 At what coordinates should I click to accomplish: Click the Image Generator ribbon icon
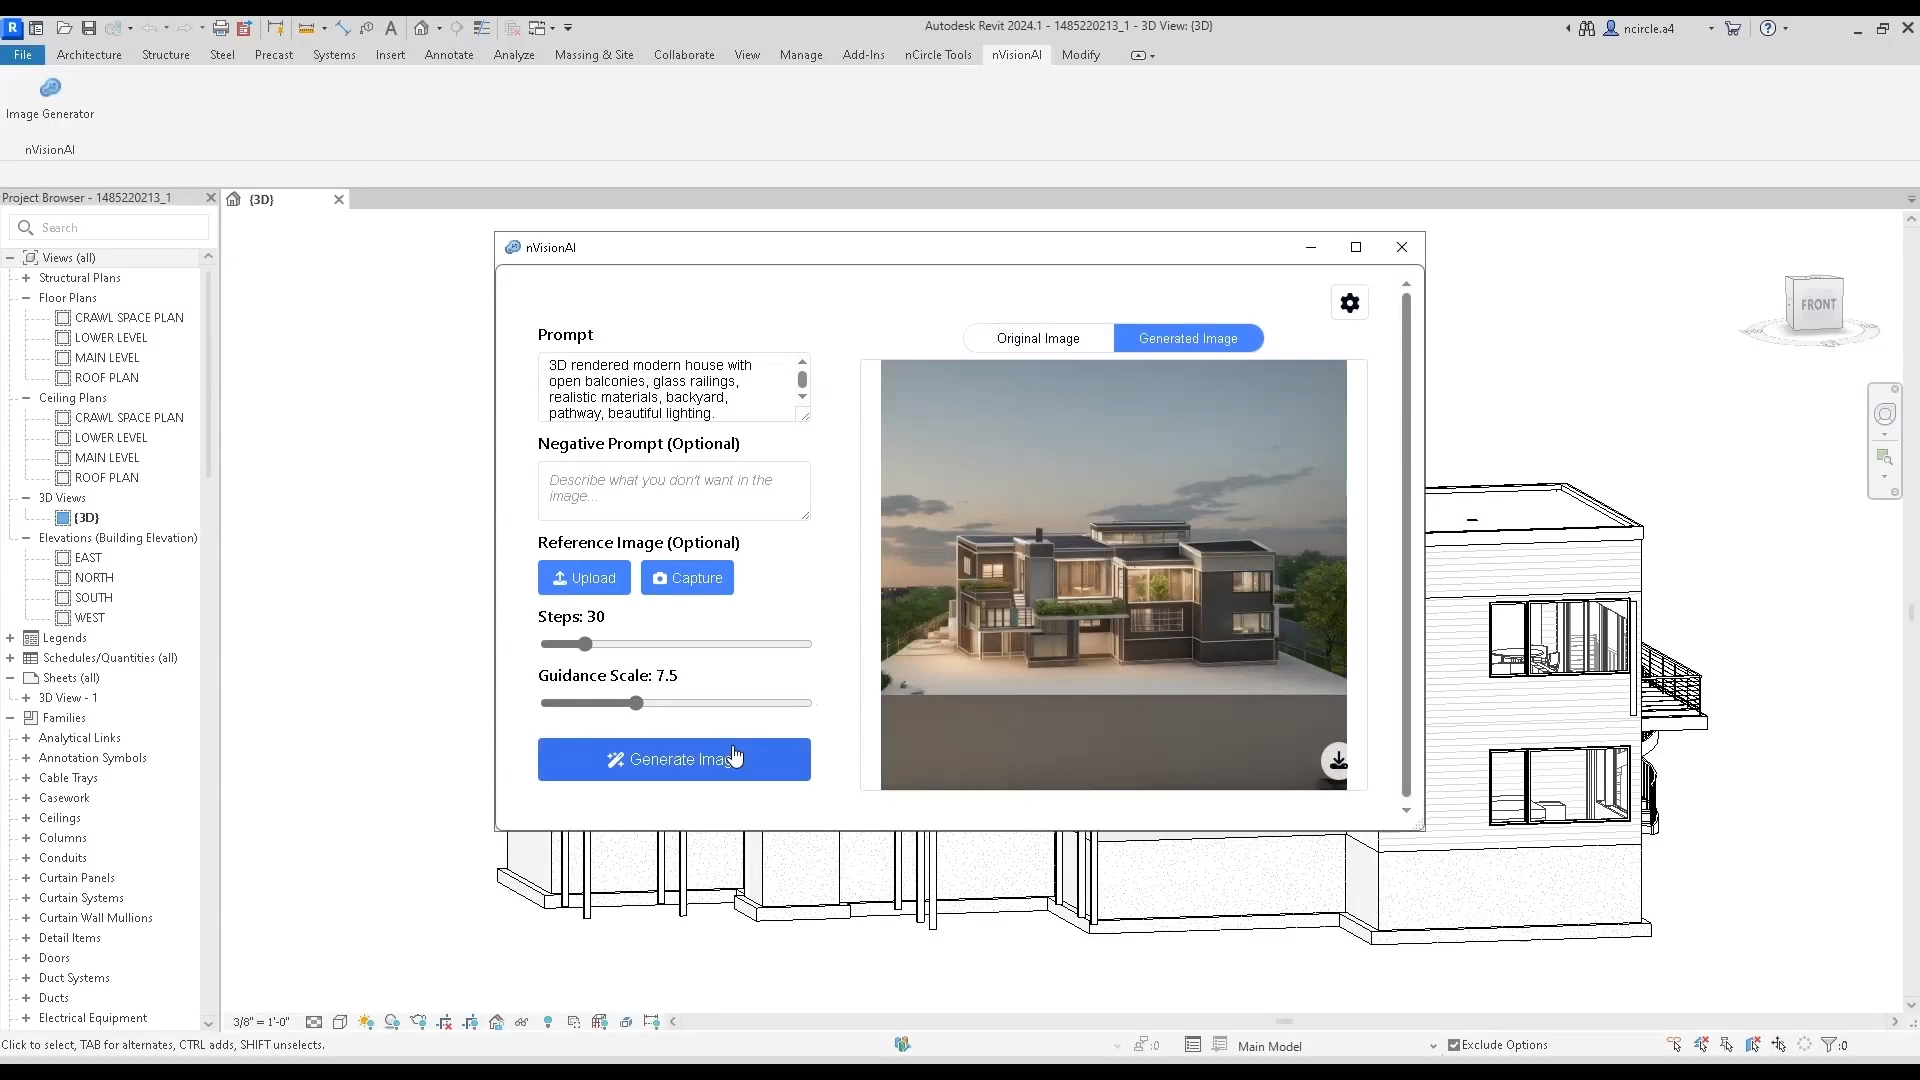pos(50,89)
